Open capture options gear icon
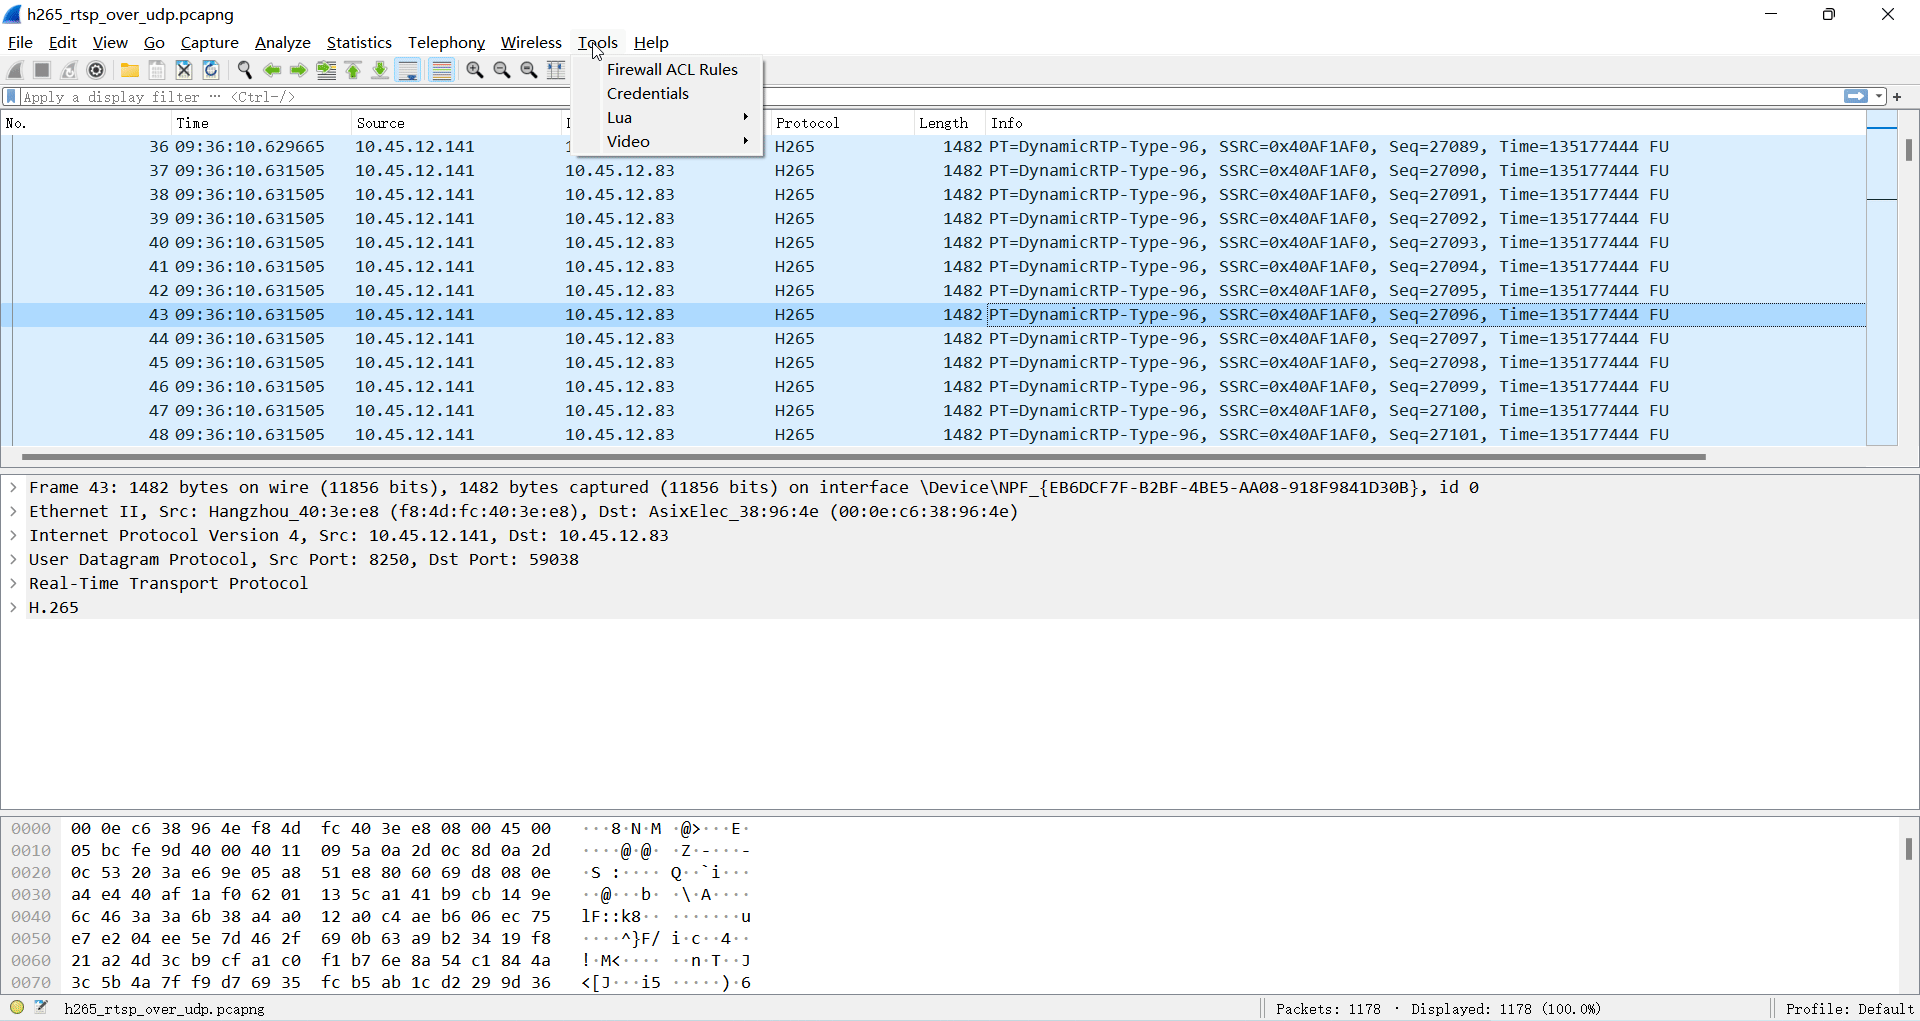Viewport: 1920px width, 1021px height. point(96,70)
